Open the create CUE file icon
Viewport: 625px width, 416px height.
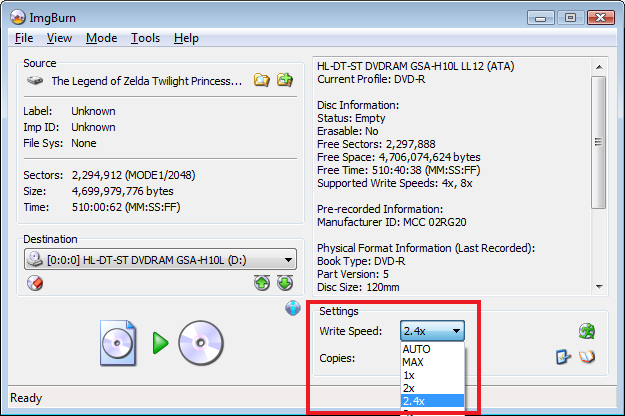(285, 80)
